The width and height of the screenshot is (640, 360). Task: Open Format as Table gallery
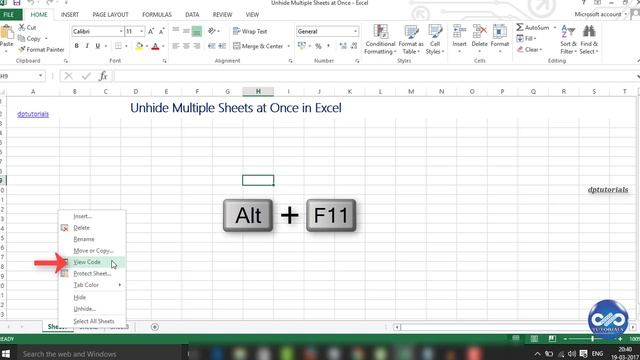click(x=411, y=39)
